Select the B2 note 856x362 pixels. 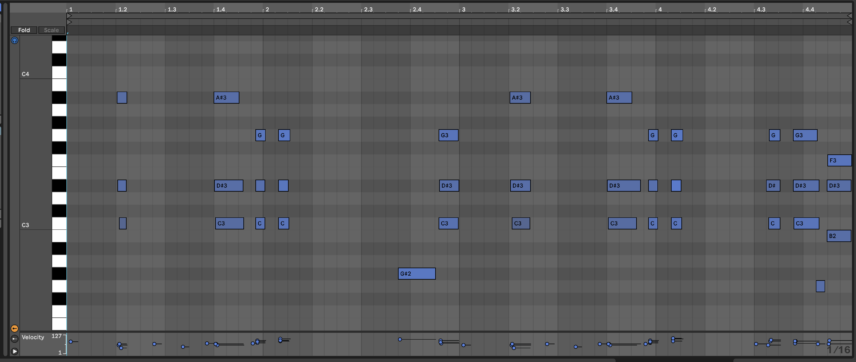[839, 236]
